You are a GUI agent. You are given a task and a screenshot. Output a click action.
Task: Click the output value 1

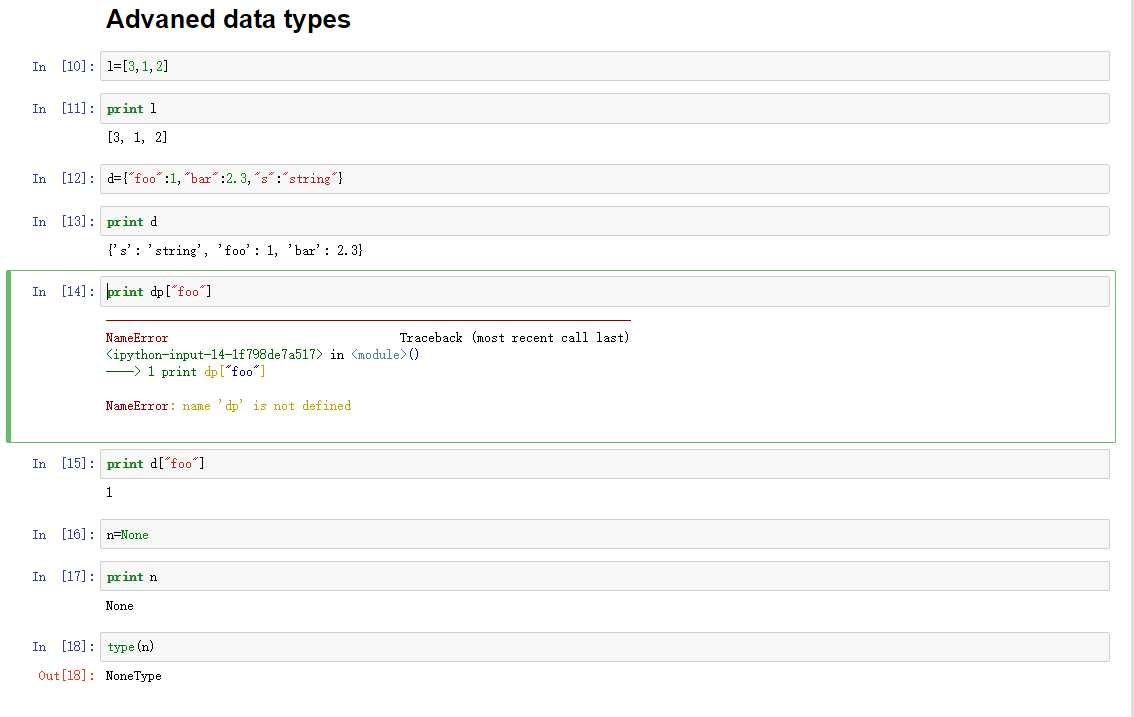point(109,493)
